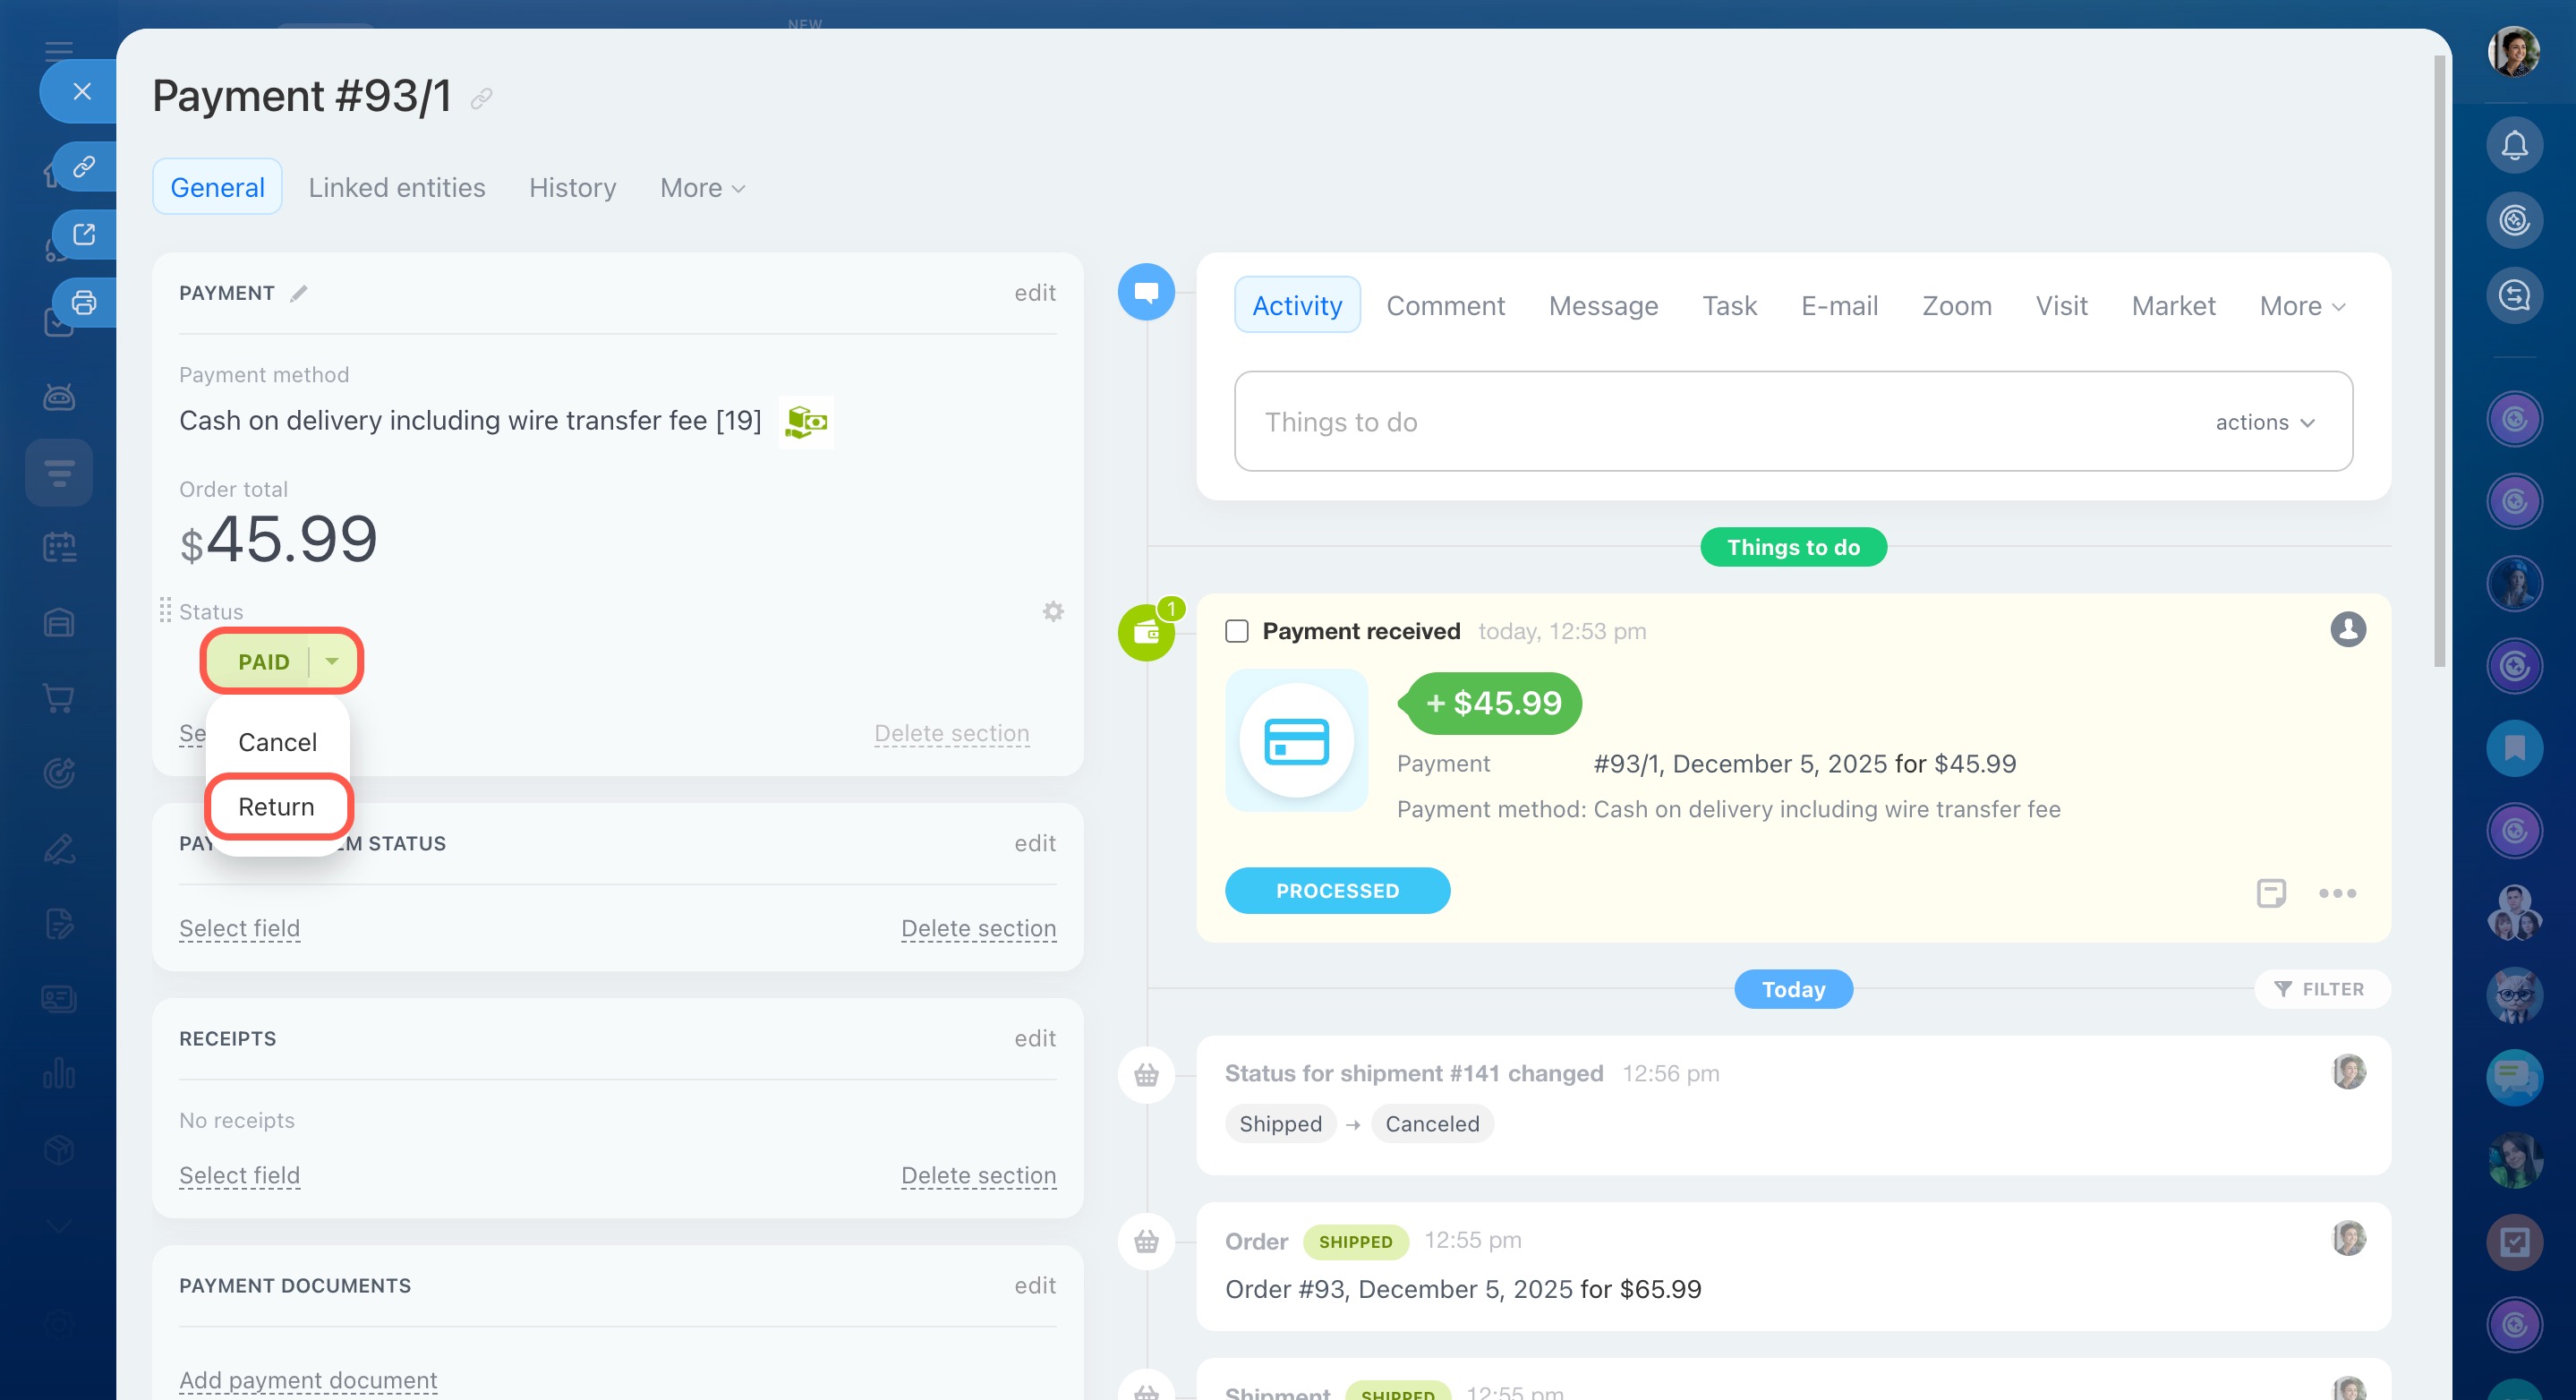Screen dimensions: 2576x1400
Task: Click the shopping cart sidebar icon
Action: click(x=59, y=698)
